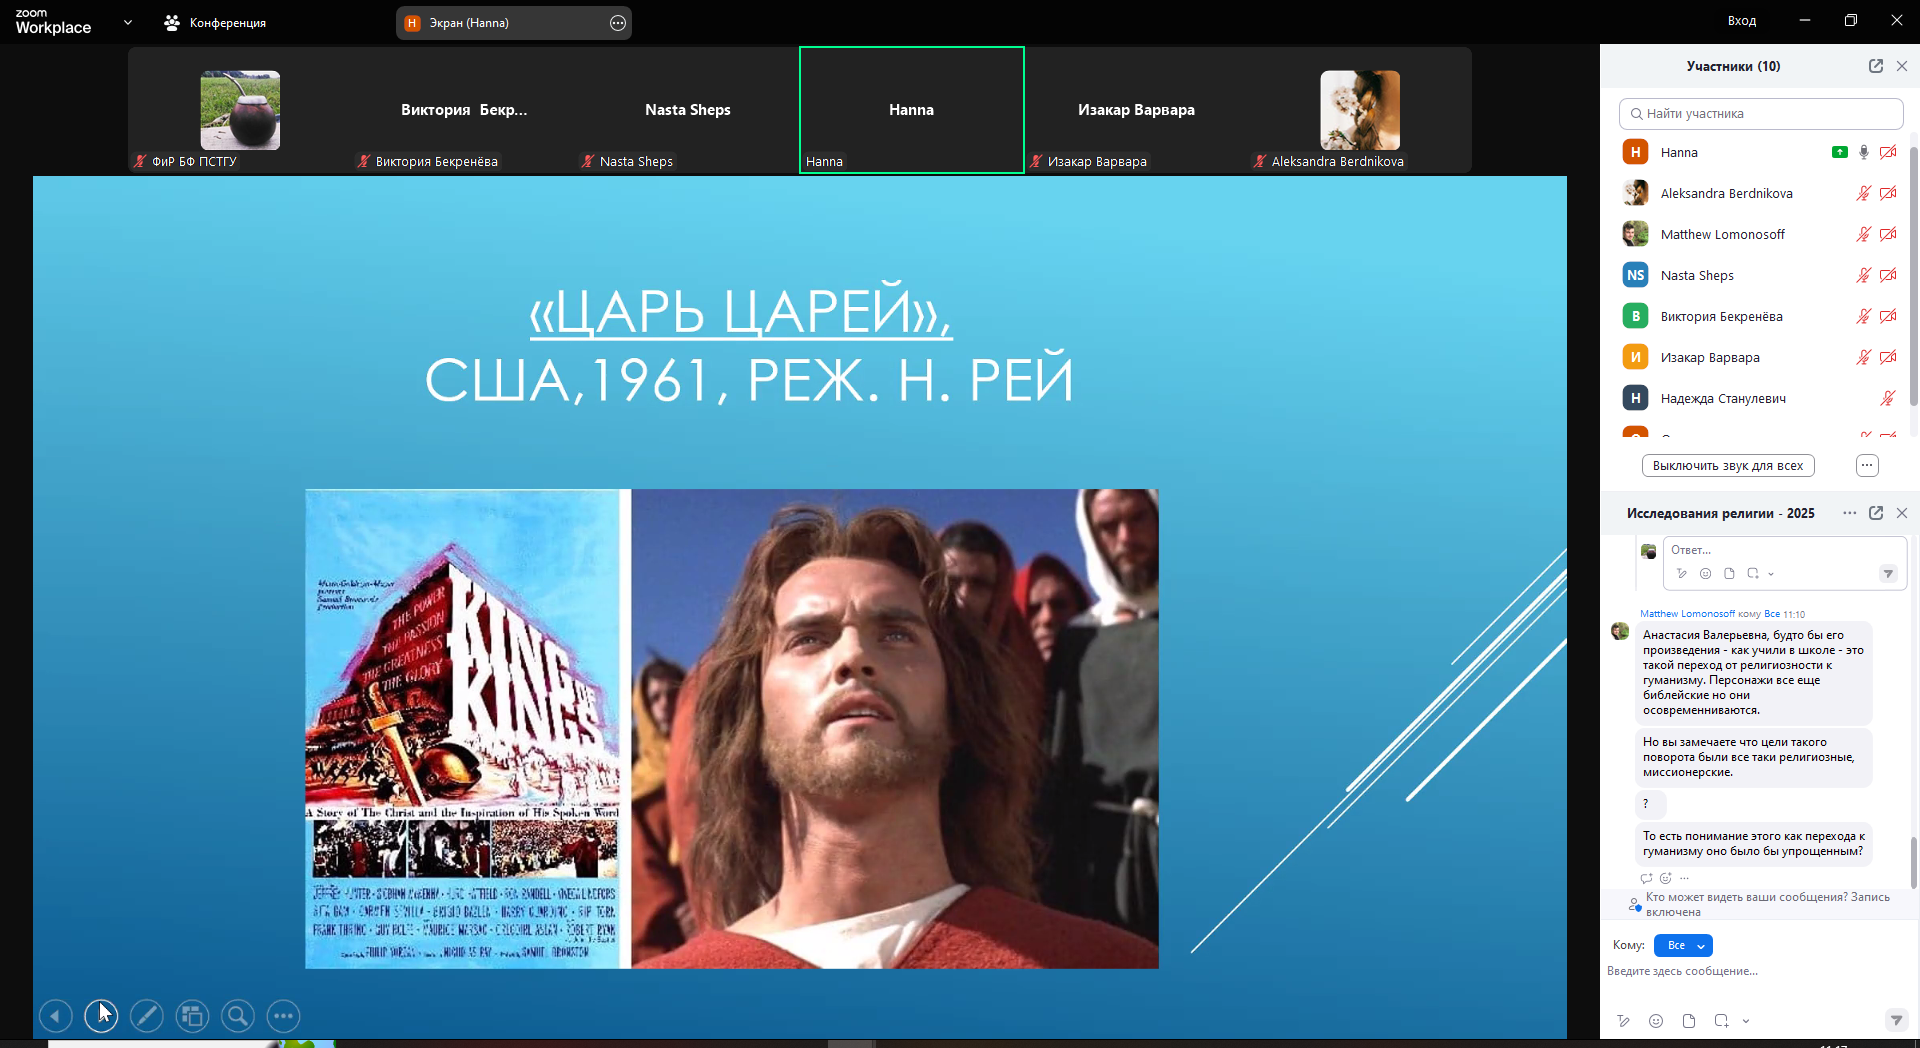Image resolution: width=1920 pixels, height=1048 pixels.
Task: Attach a file in reply box
Action: tap(1730, 574)
